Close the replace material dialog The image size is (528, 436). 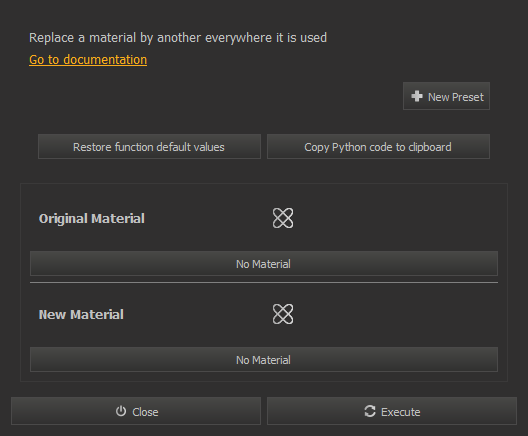(x=136, y=411)
